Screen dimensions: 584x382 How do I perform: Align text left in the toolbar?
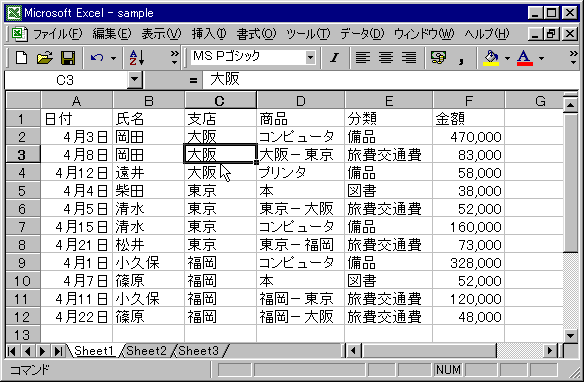[362, 58]
